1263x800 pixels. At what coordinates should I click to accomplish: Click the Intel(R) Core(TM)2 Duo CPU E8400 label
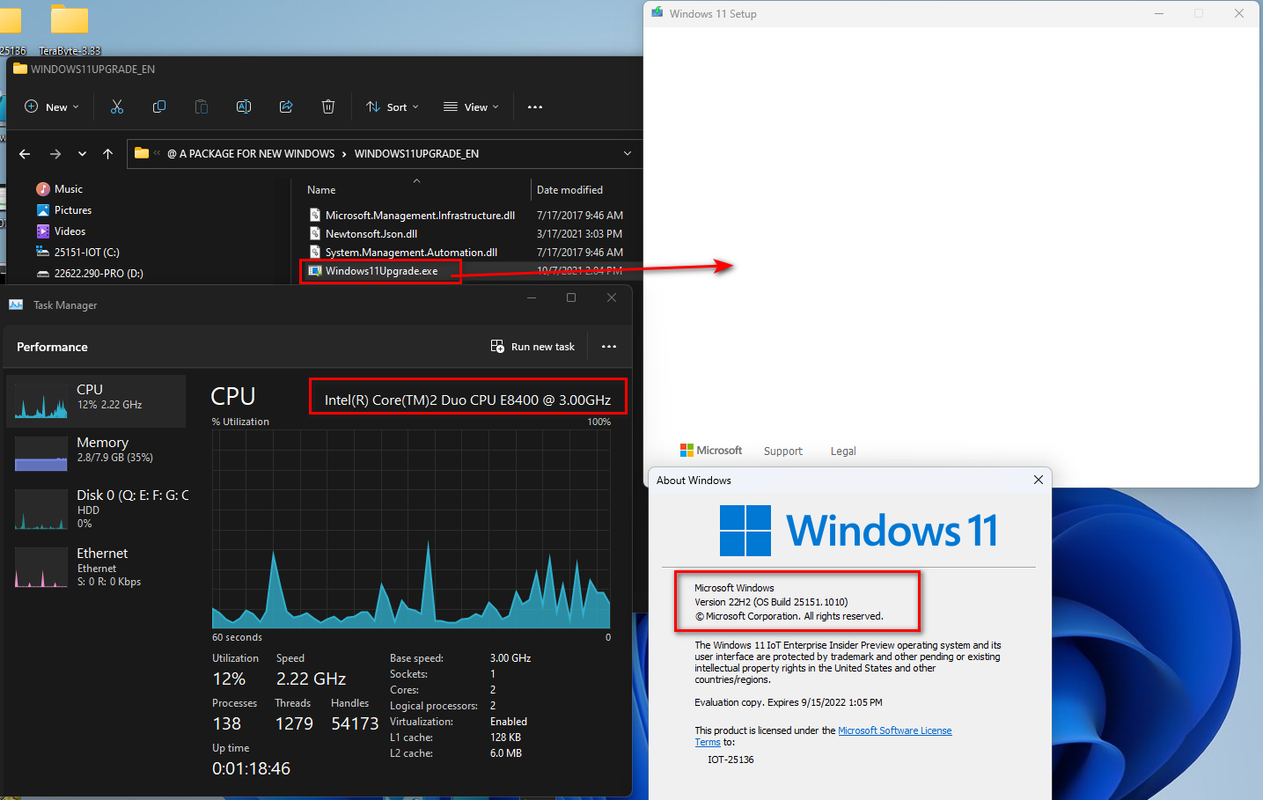[x=467, y=400]
